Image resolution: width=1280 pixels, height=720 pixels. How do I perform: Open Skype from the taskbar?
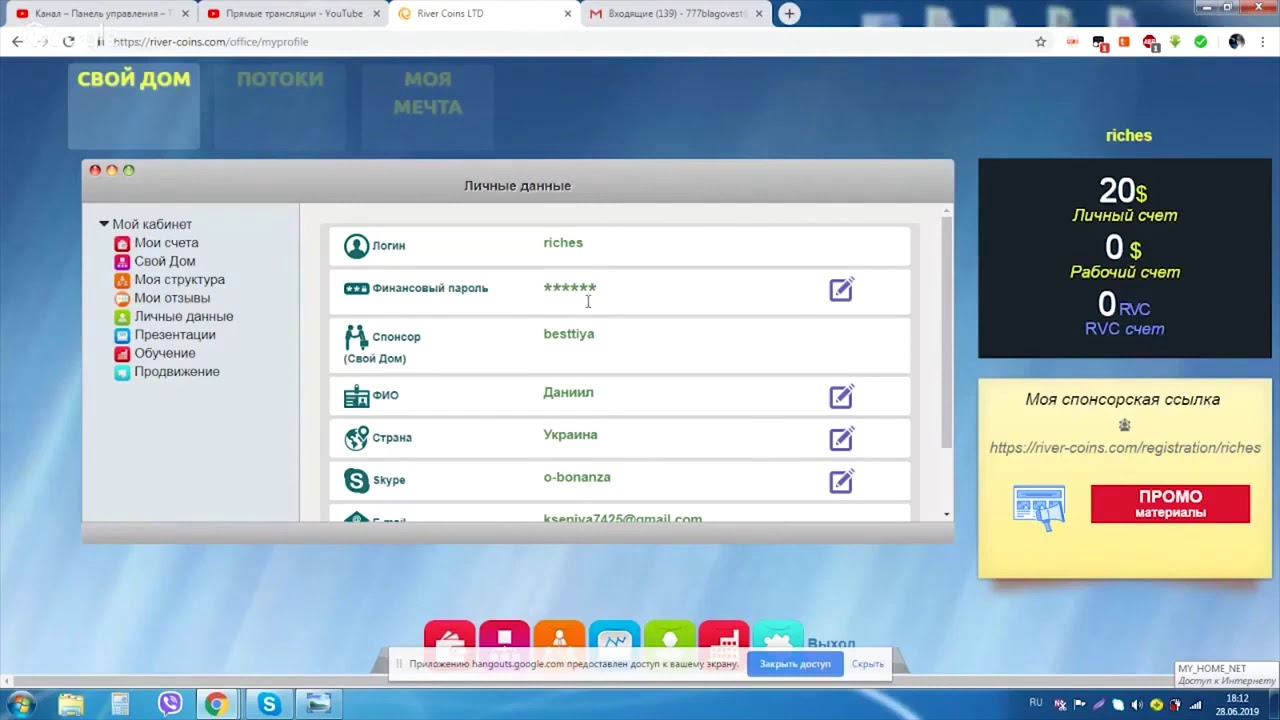tap(269, 704)
